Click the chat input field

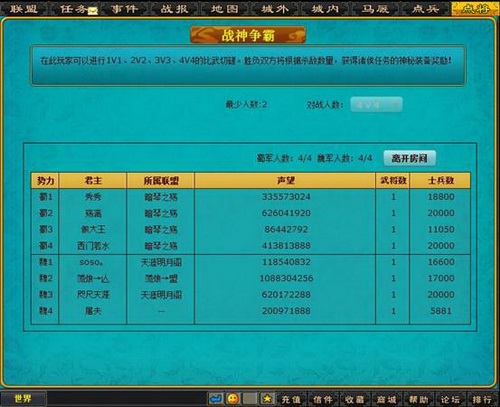(x=126, y=399)
